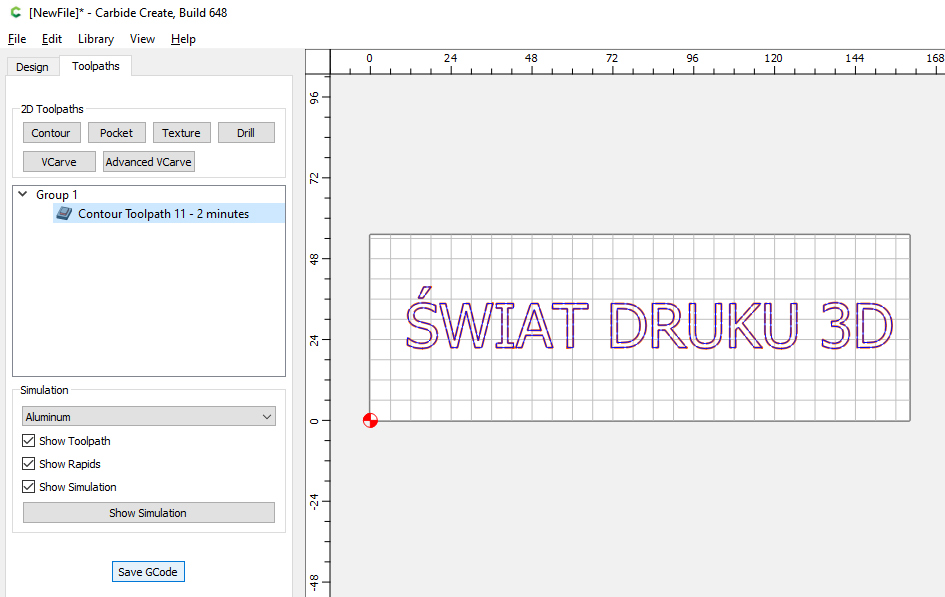This screenshot has width=945, height=597.
Task: Click the toolpath icon beside Contour Toolpath 11
Action: (x=64, y=213)
